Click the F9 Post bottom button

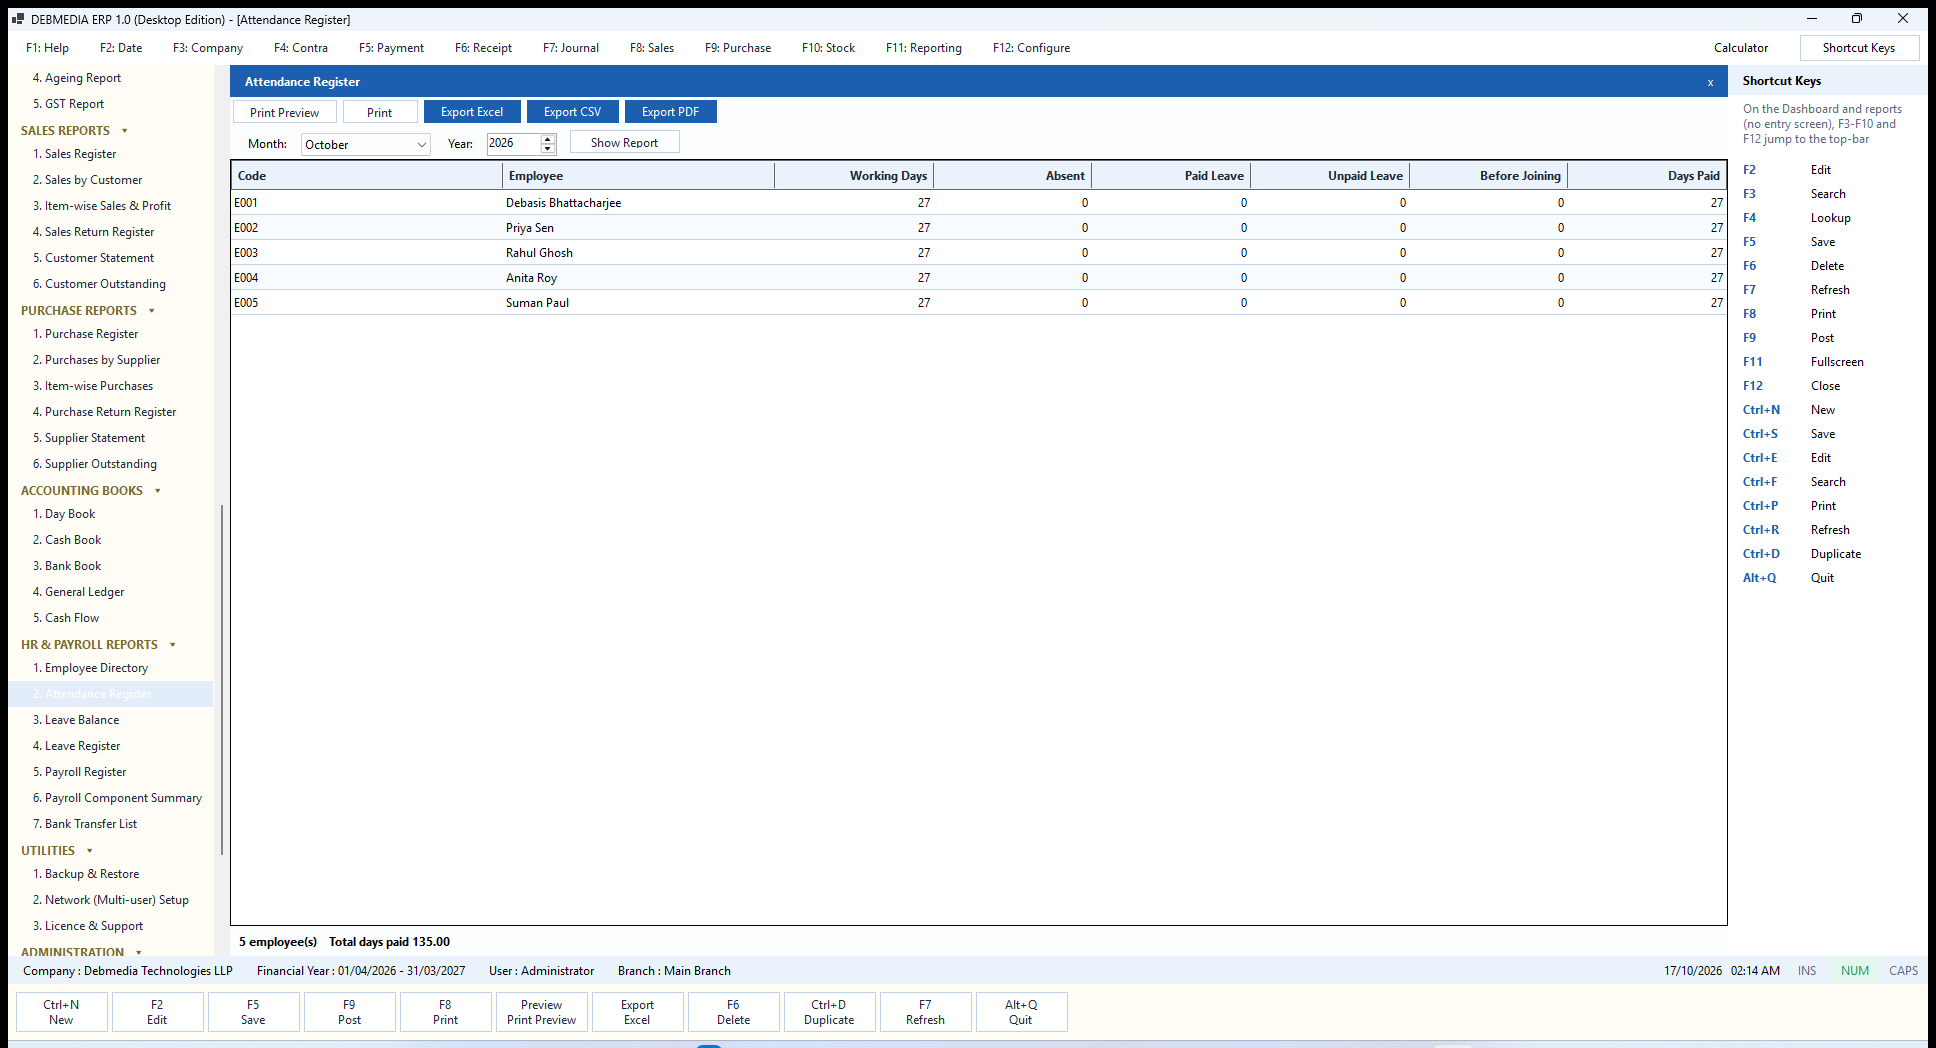click(x=349, y=1012)
